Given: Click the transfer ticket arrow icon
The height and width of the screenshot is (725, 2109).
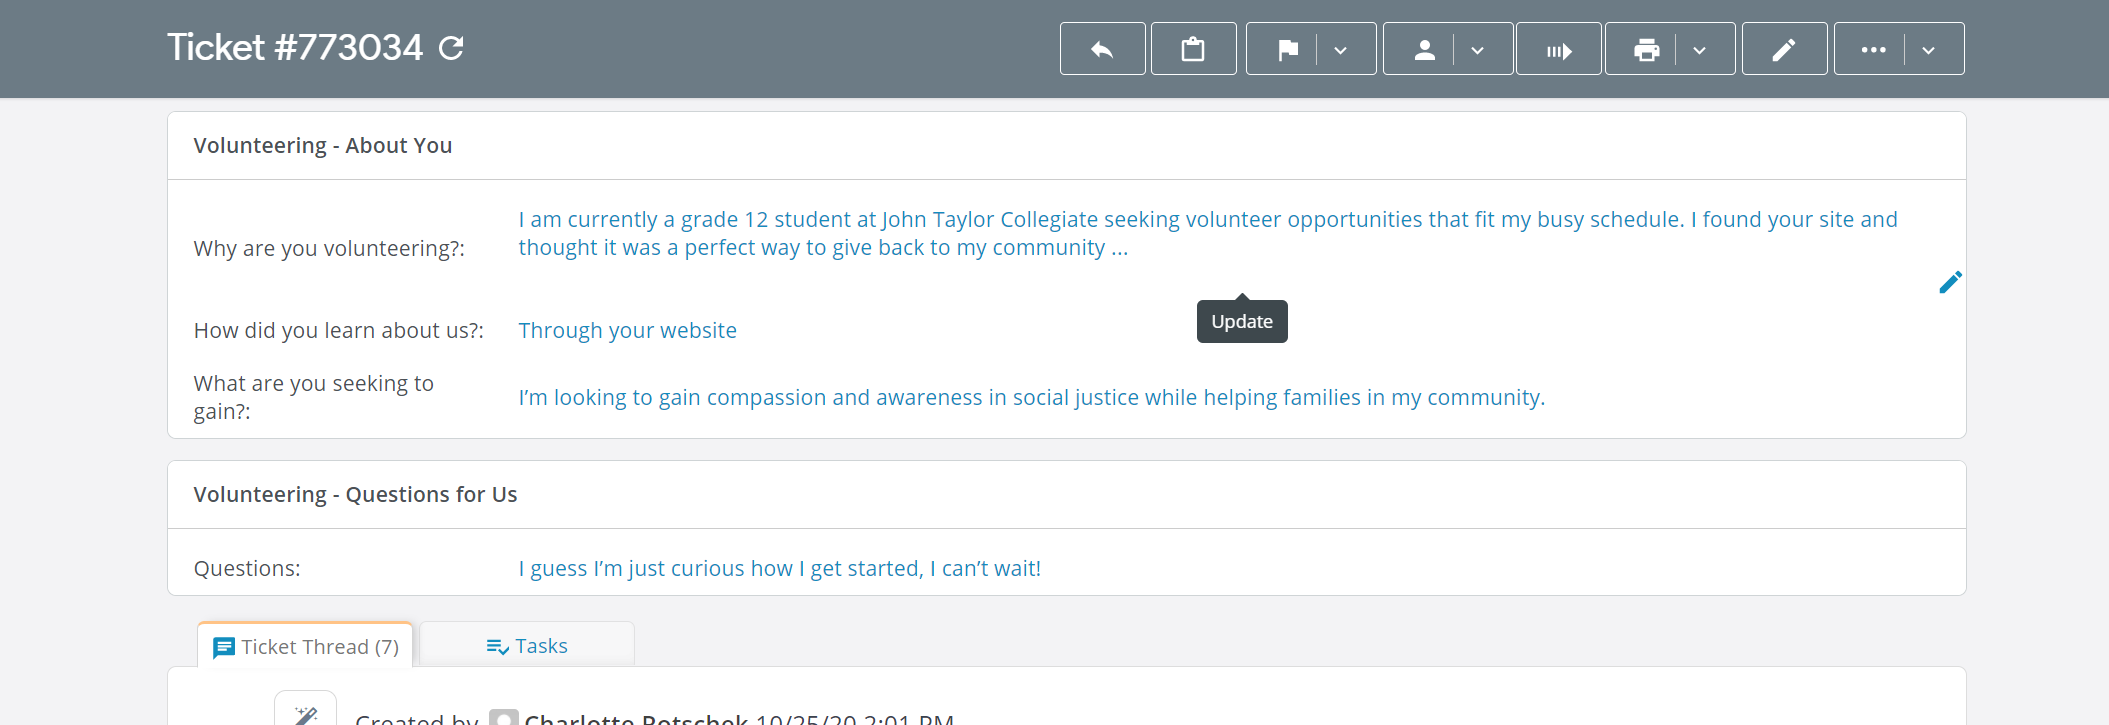Looking at the screenshot, I should [x=1558, y=49].
